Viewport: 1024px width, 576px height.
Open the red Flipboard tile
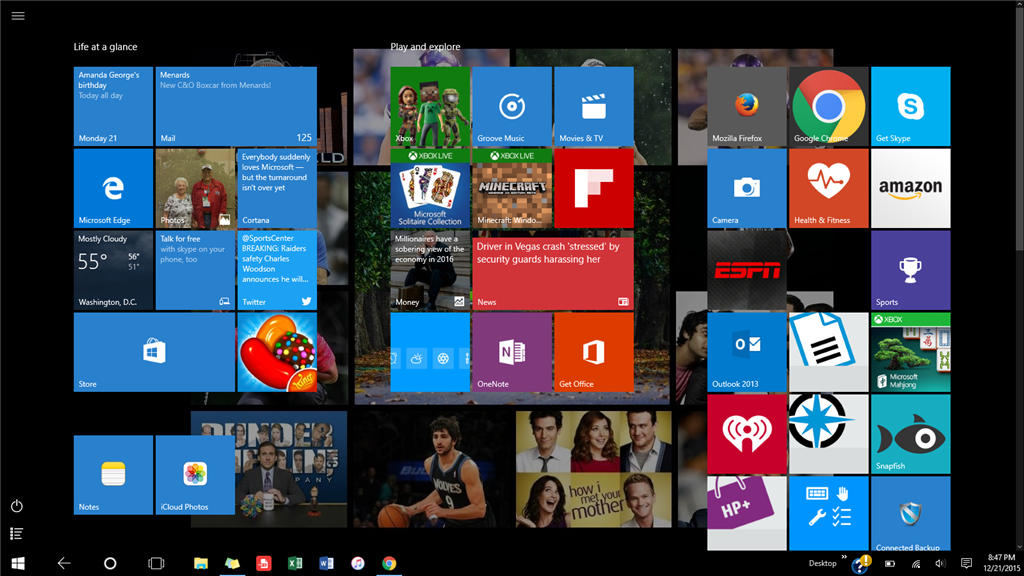(x=594, y=188)
